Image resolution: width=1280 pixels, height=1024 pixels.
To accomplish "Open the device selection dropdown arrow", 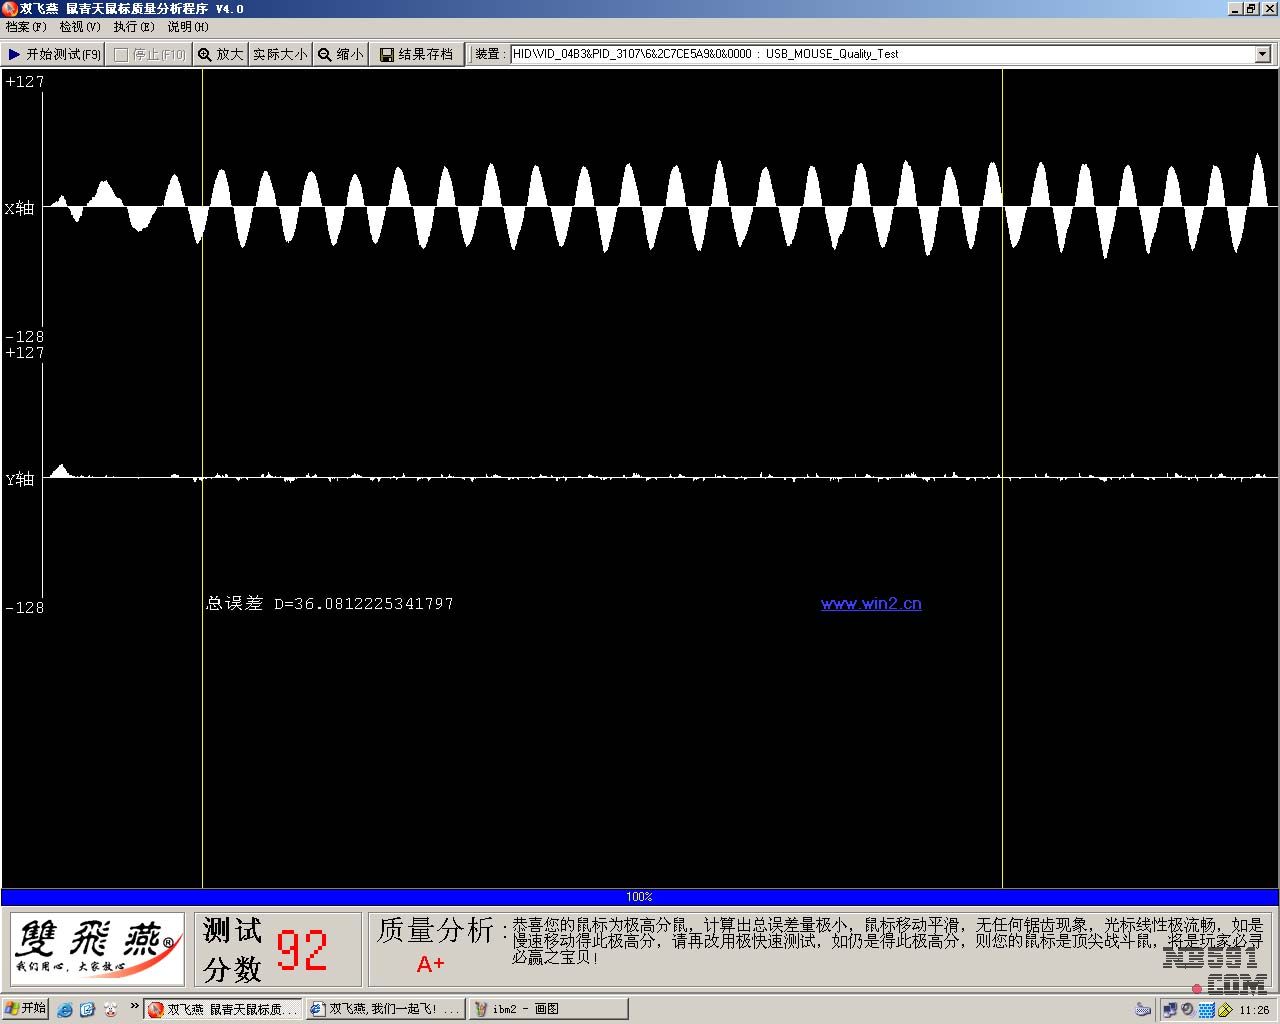I will (x=1262, y=54).
